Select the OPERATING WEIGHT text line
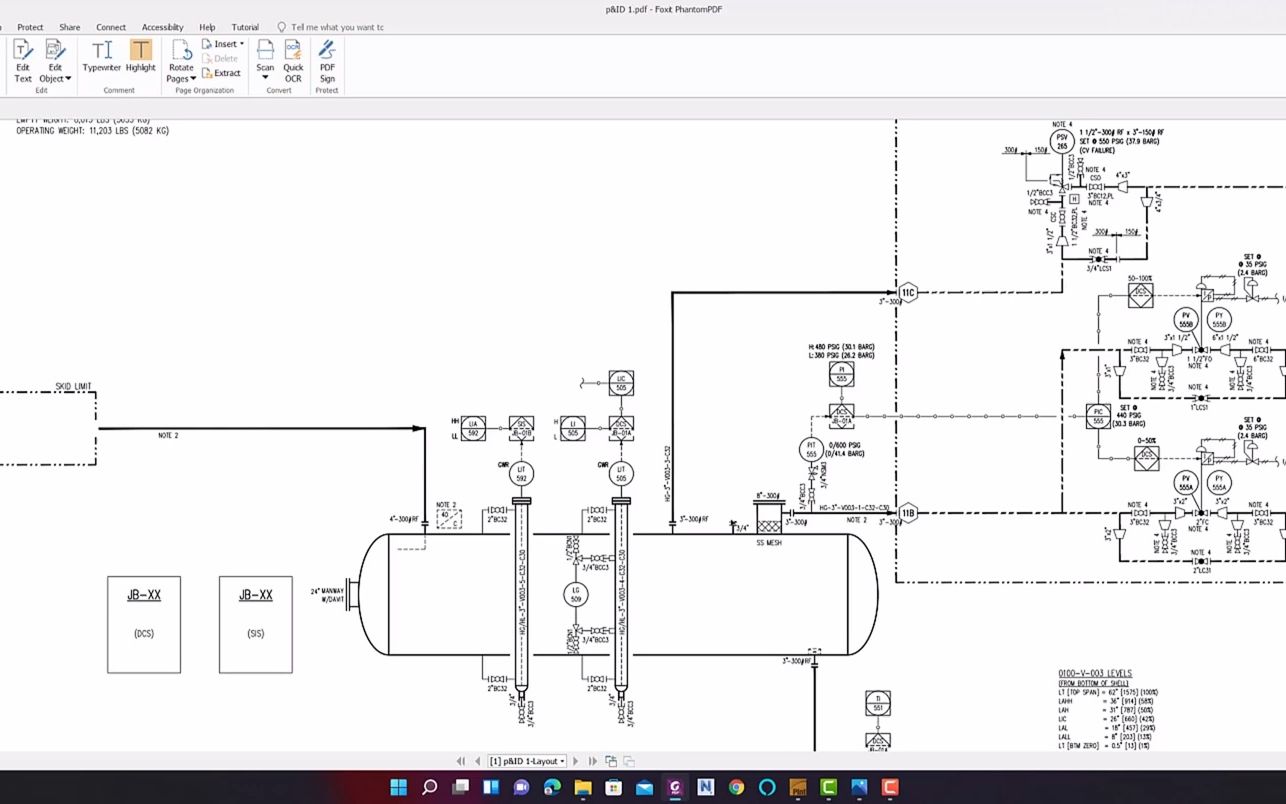1286x804 pixels. tap(93, 131)
